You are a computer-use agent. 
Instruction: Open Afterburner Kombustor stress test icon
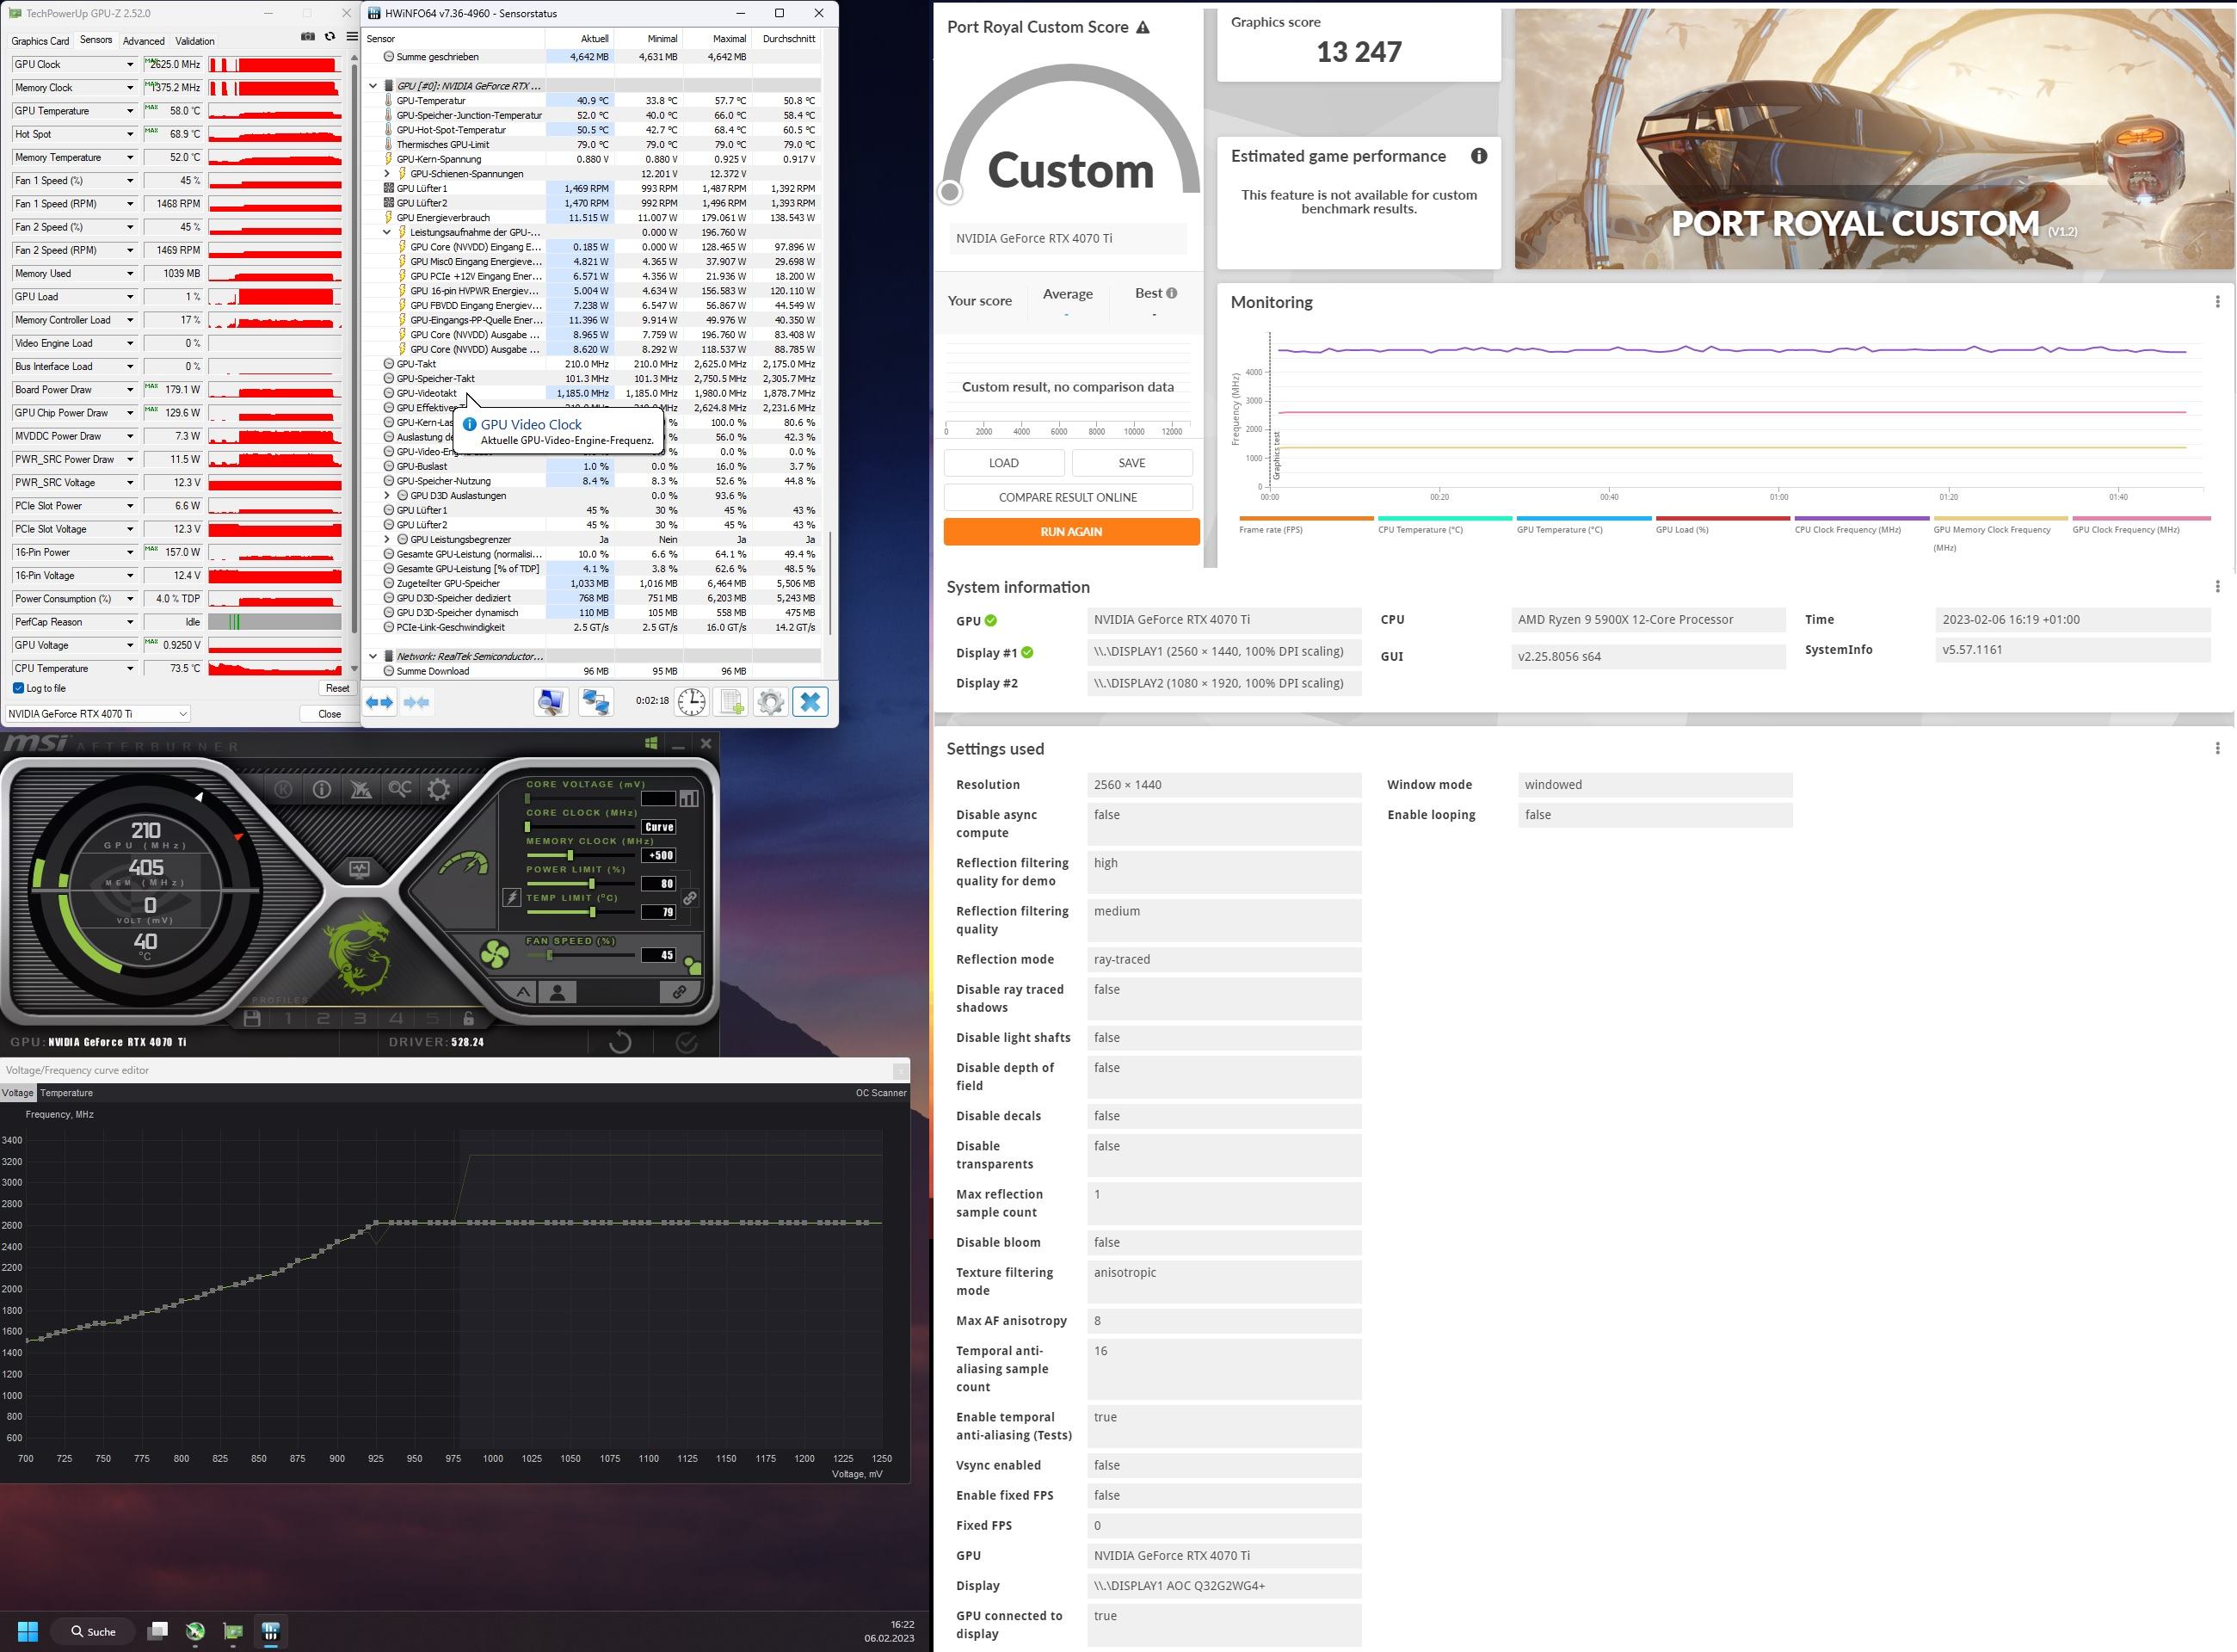pyautogui.click(x=284, y=789)
